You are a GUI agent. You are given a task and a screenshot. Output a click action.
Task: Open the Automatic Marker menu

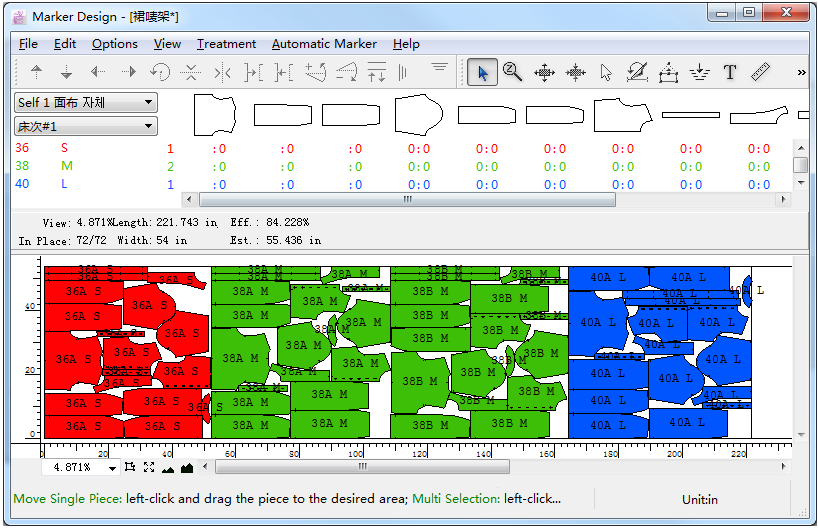click(x=324, y=44)
